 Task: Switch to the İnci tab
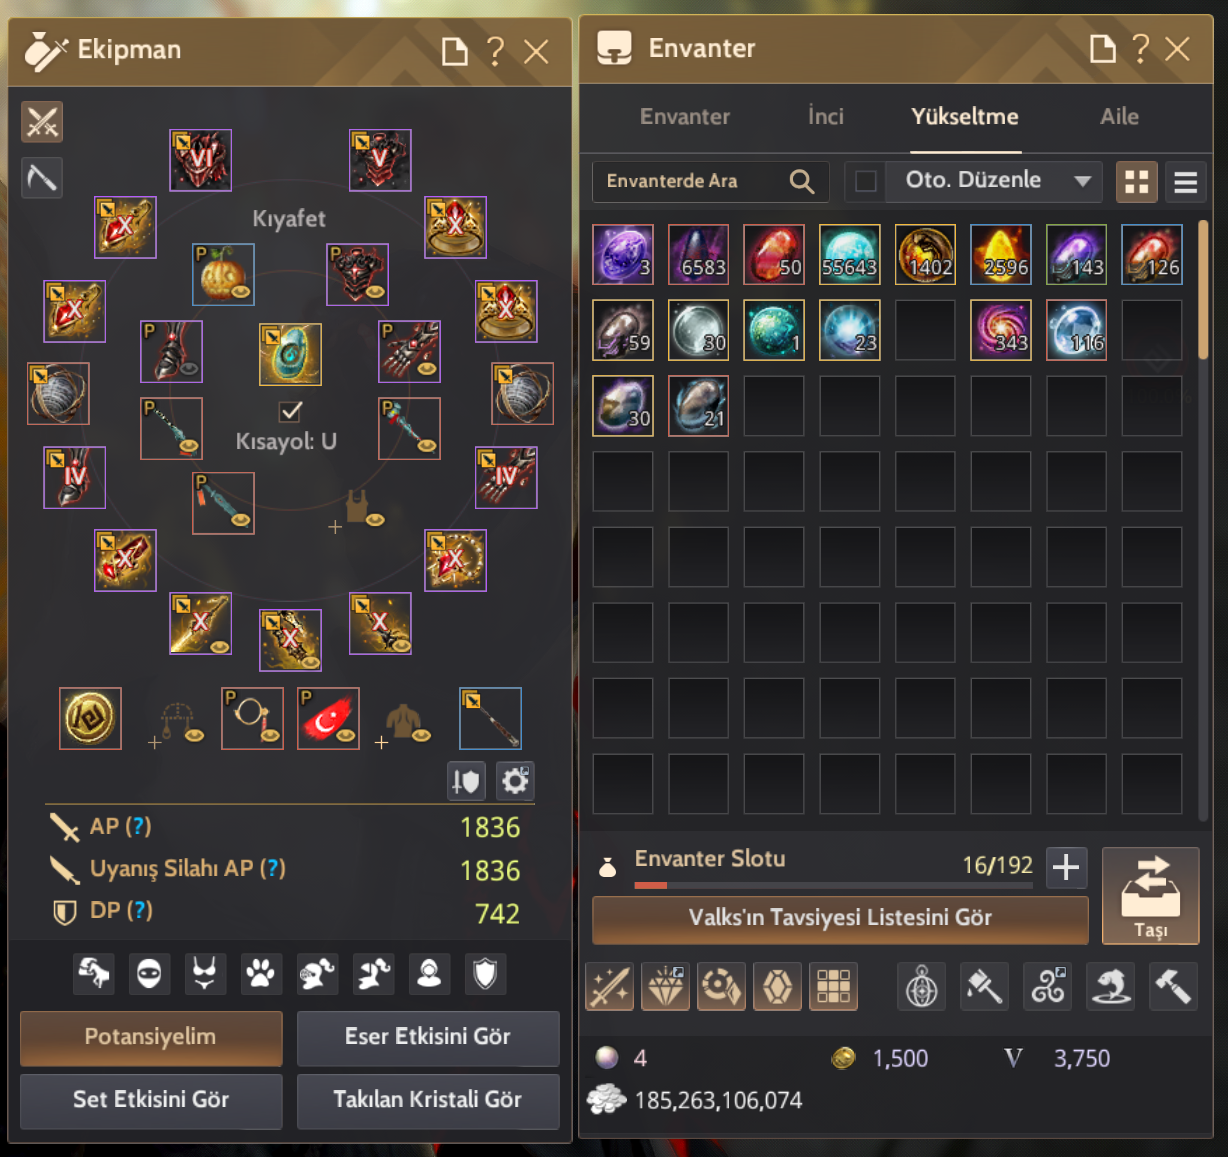click(x=826, y=116)
